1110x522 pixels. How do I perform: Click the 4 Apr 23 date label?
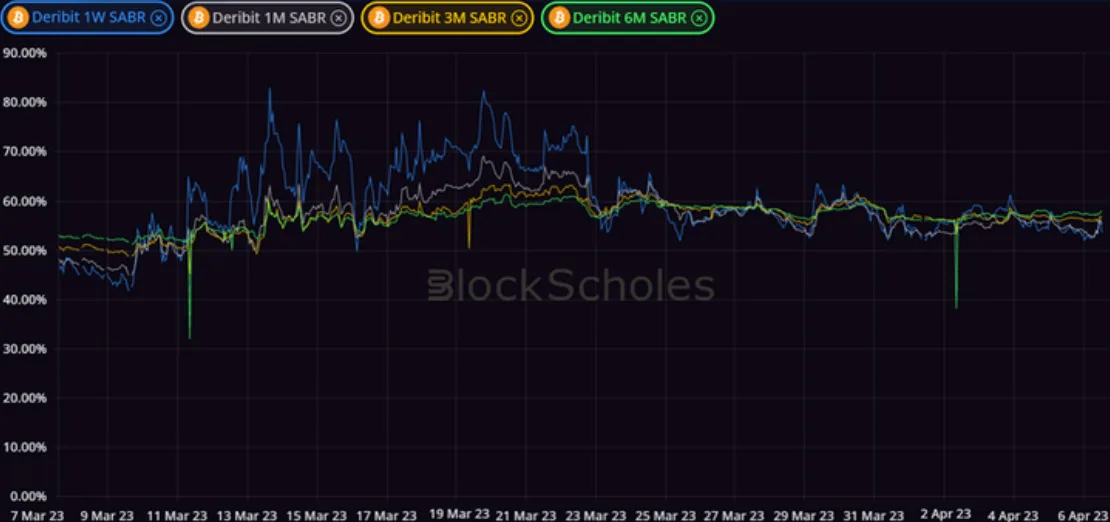[1013, 515]
